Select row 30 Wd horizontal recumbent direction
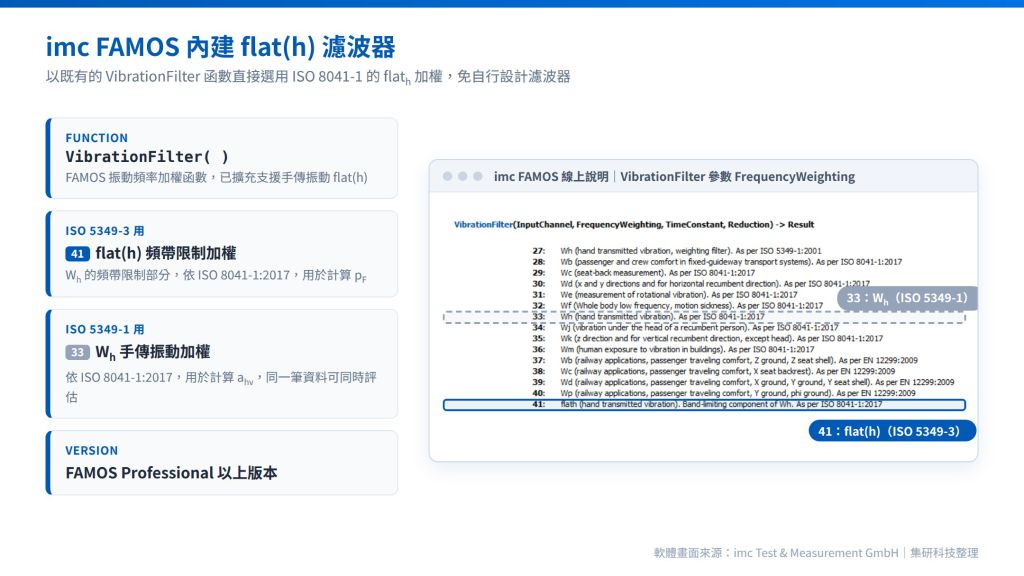This screenshot has width=1024, height=576. pyautogui.click(x=701, y=284)
